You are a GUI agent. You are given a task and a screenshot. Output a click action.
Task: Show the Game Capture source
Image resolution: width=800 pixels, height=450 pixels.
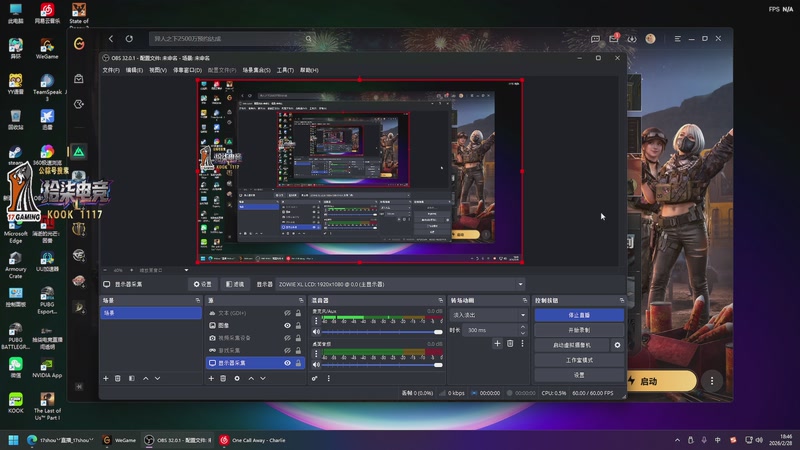[287, 351]
